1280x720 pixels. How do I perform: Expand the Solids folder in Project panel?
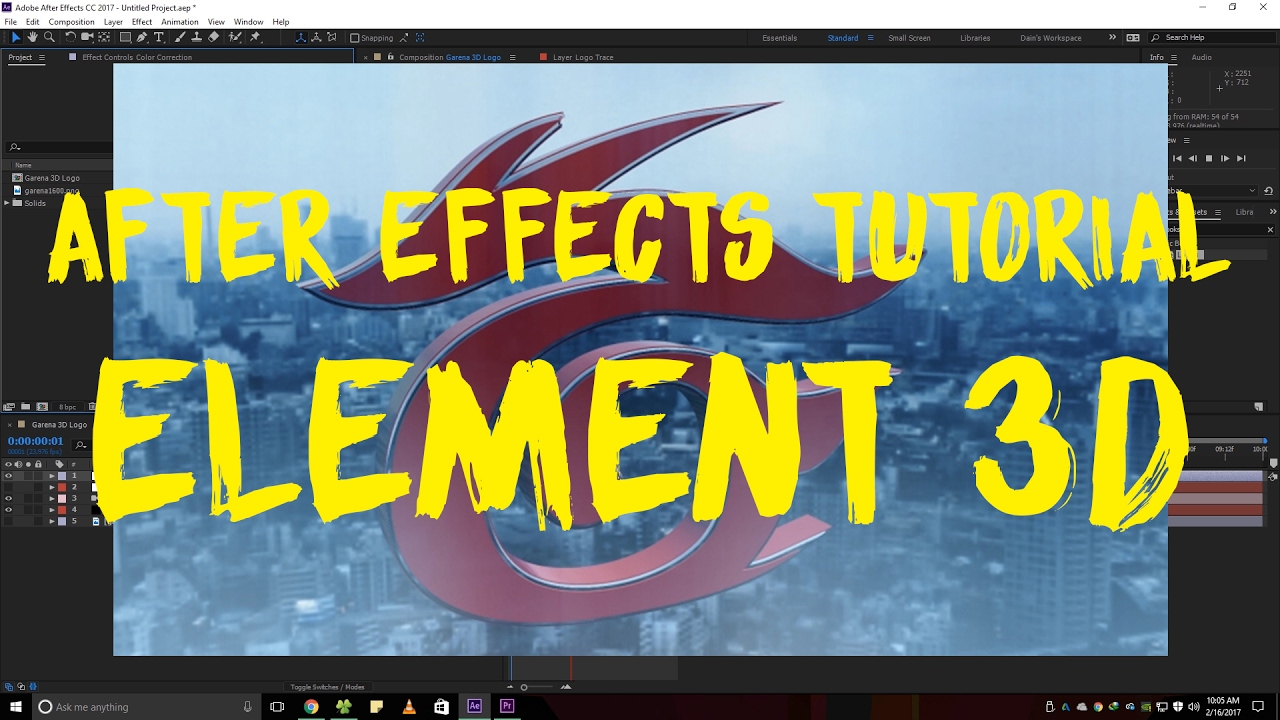(7, 203)
